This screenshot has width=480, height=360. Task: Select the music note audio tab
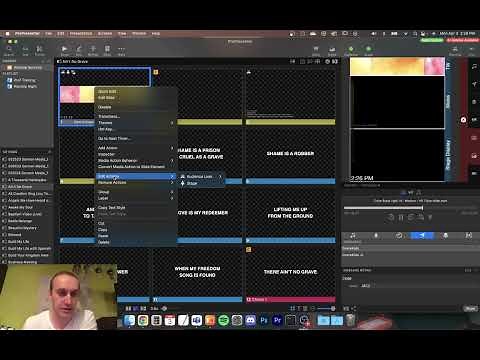pyautogui.click(x=353, y=235)
